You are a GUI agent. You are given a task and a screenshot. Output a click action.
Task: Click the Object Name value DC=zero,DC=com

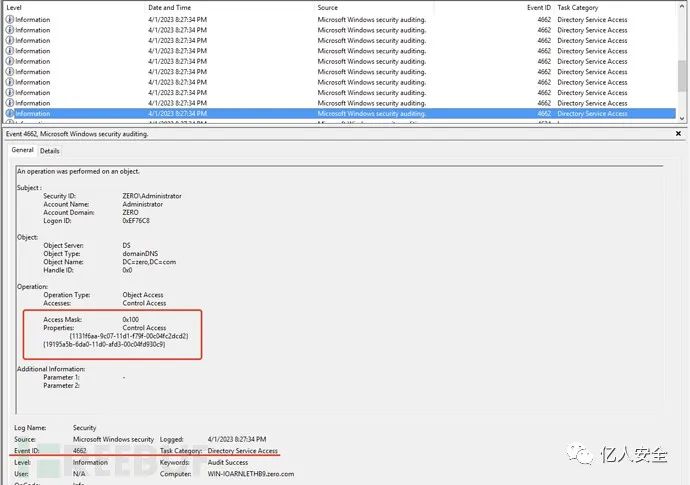pyautogui.click(x=151, y=262)
